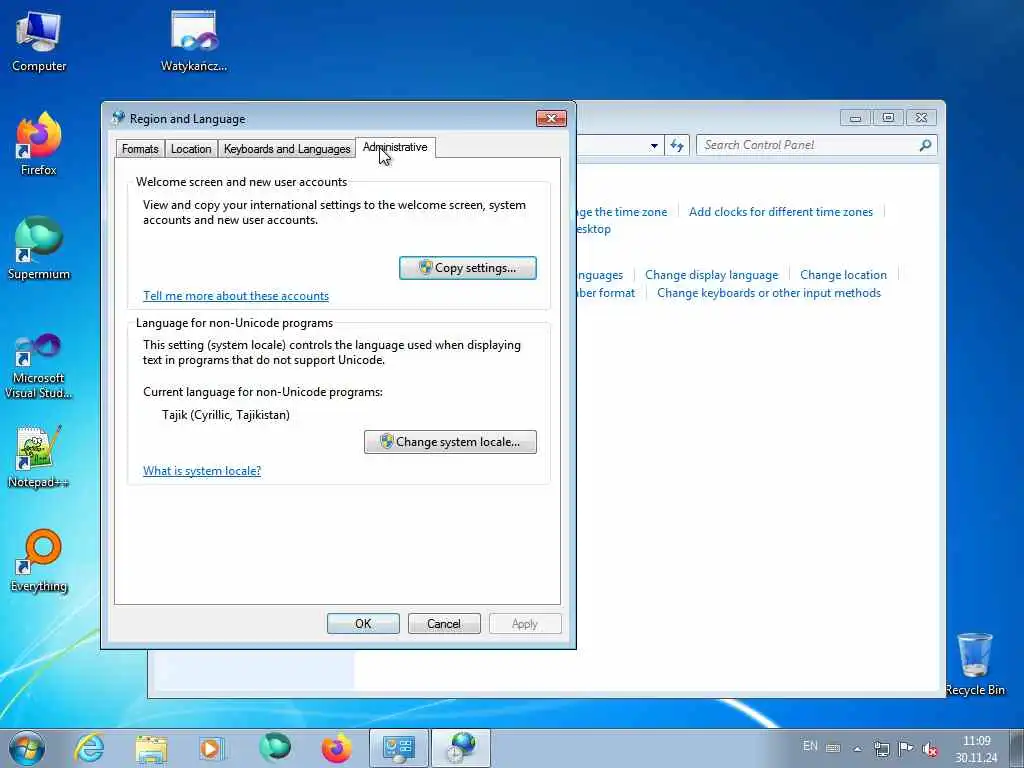Select the Supermium desktop shortcut
The height and width of the screenshot is (768, 1024).
(x=39, y=249)
